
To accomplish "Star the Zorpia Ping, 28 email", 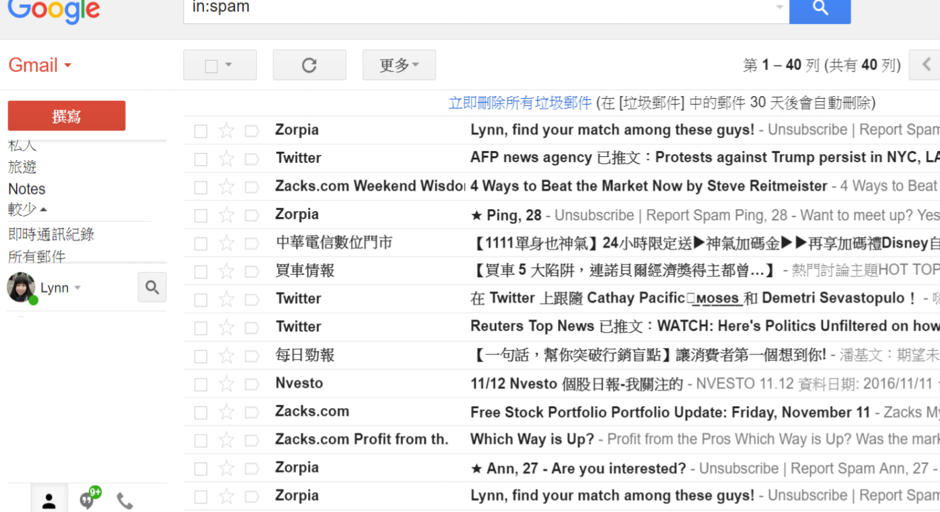I will 227,215.
